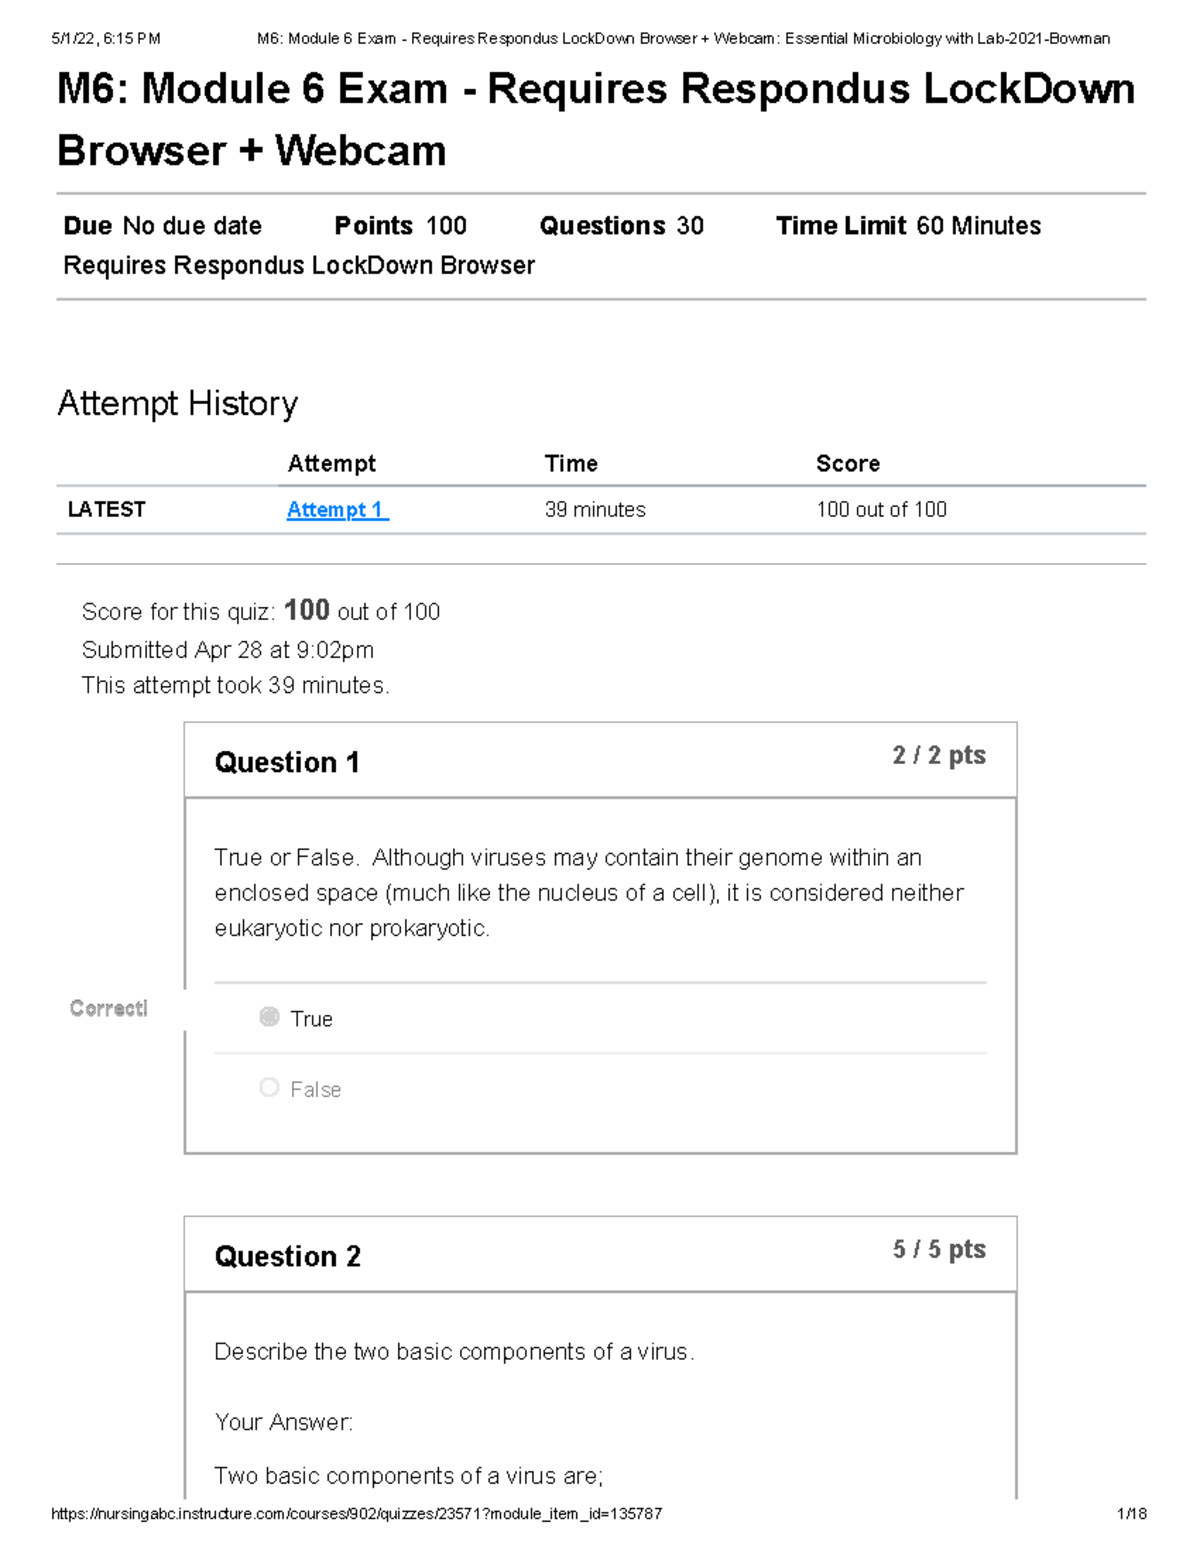Click the 39 minutes time cell
1200x1553 pixels.
click(595, 510)
